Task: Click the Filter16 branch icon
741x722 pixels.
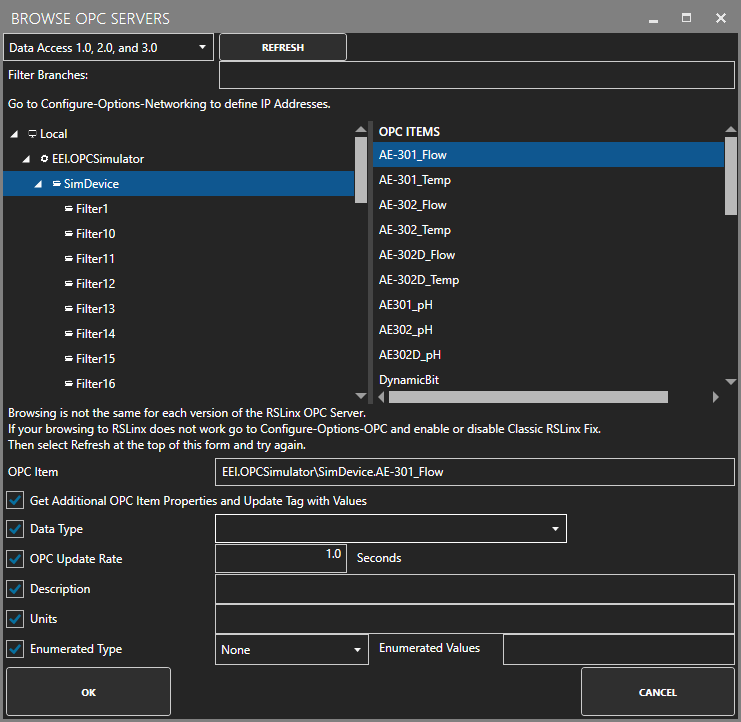Action: tap(69, 384)
